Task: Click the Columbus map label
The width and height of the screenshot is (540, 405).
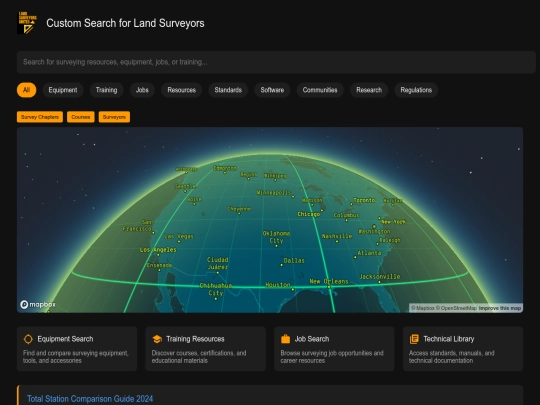Action: point(346,215)
